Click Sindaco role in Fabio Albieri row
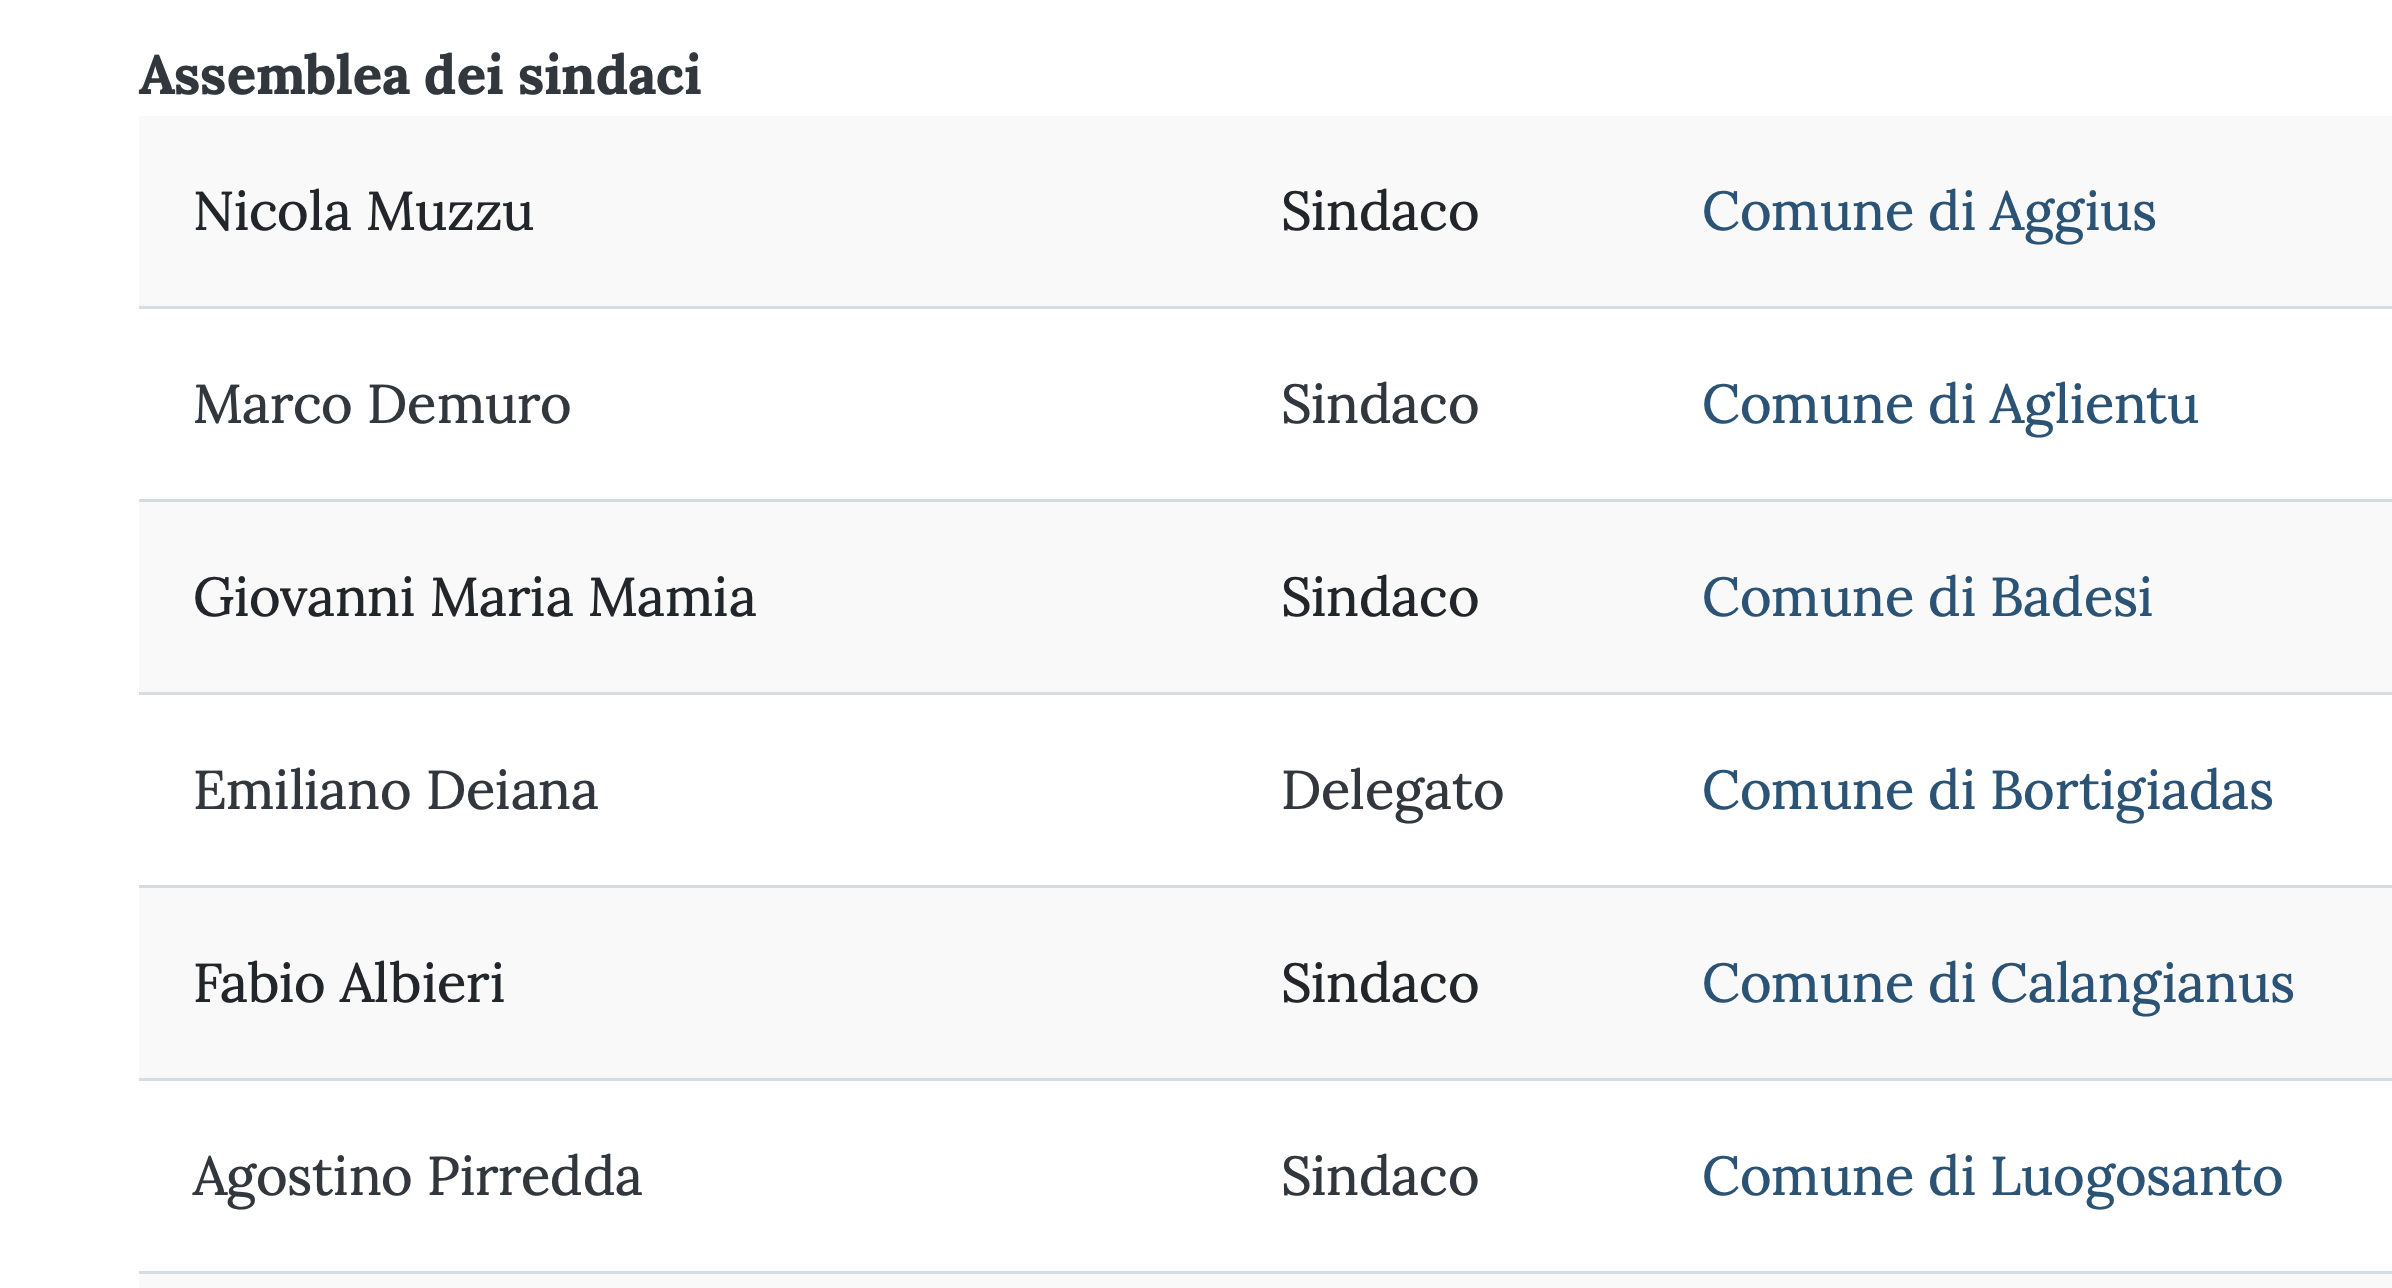Screen dimensions: 2392x1288 [x=1380, y=984]
